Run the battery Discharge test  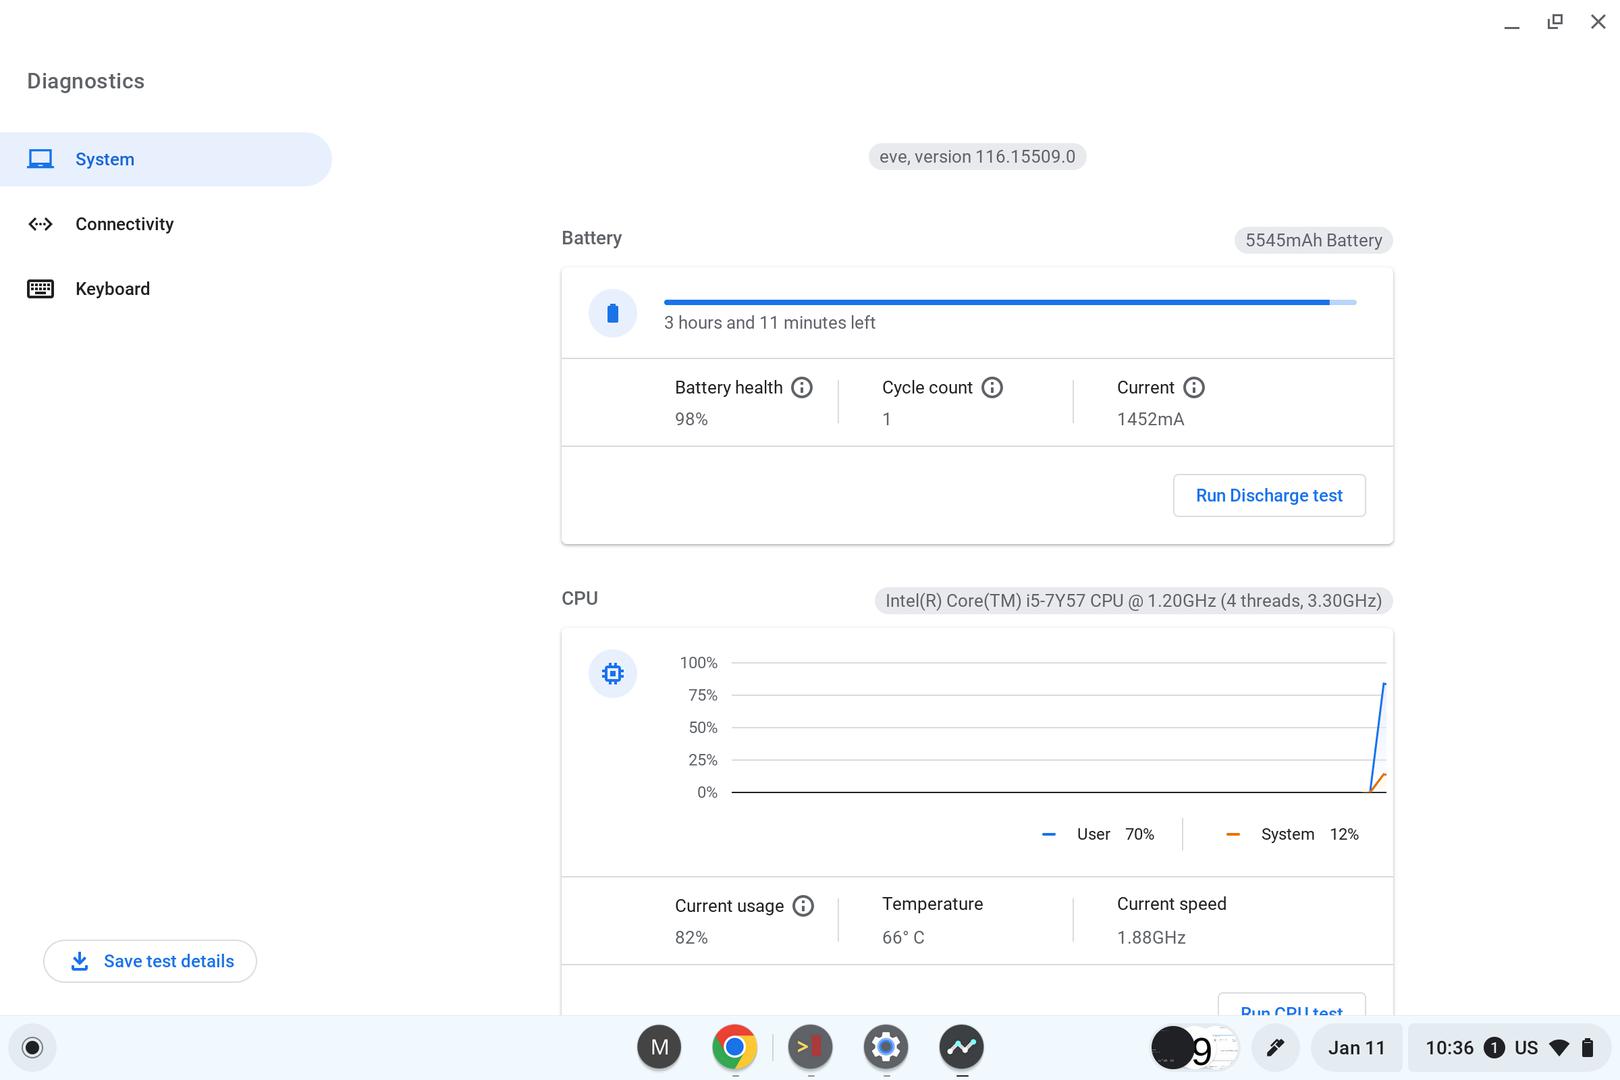(1269, 496)
